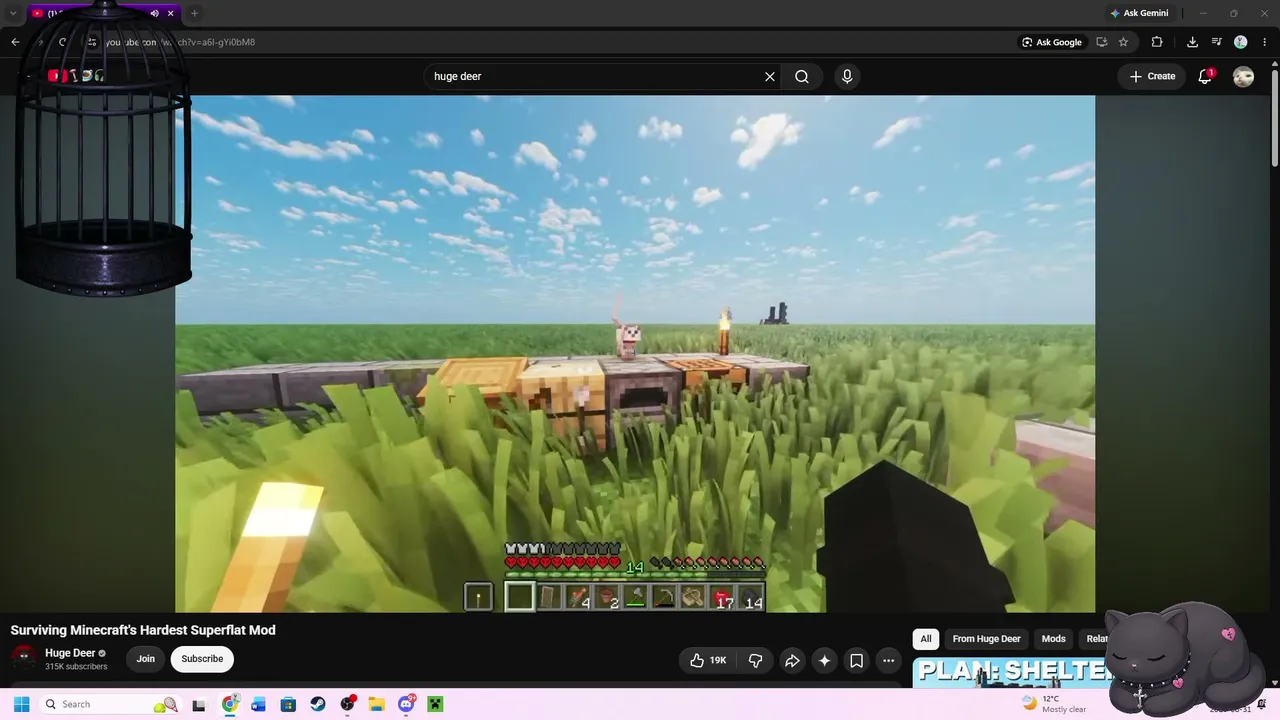Go back with the browser back arrow
Viewport: 1280px width, 720px height.
(15, 42)
